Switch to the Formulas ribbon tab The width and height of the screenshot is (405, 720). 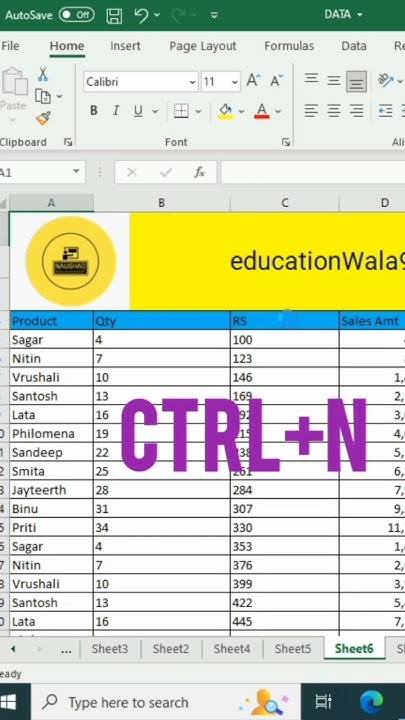289,46
